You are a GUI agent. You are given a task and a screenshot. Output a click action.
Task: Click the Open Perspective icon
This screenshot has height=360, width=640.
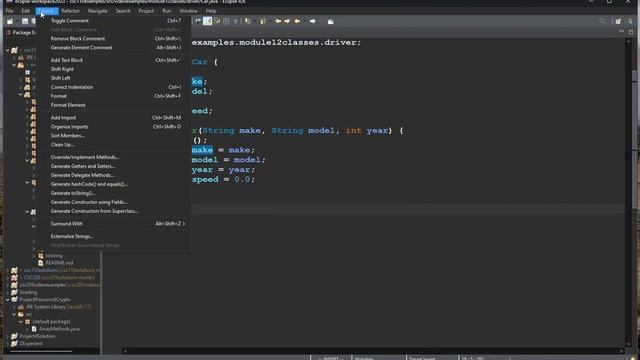(618, 21)
